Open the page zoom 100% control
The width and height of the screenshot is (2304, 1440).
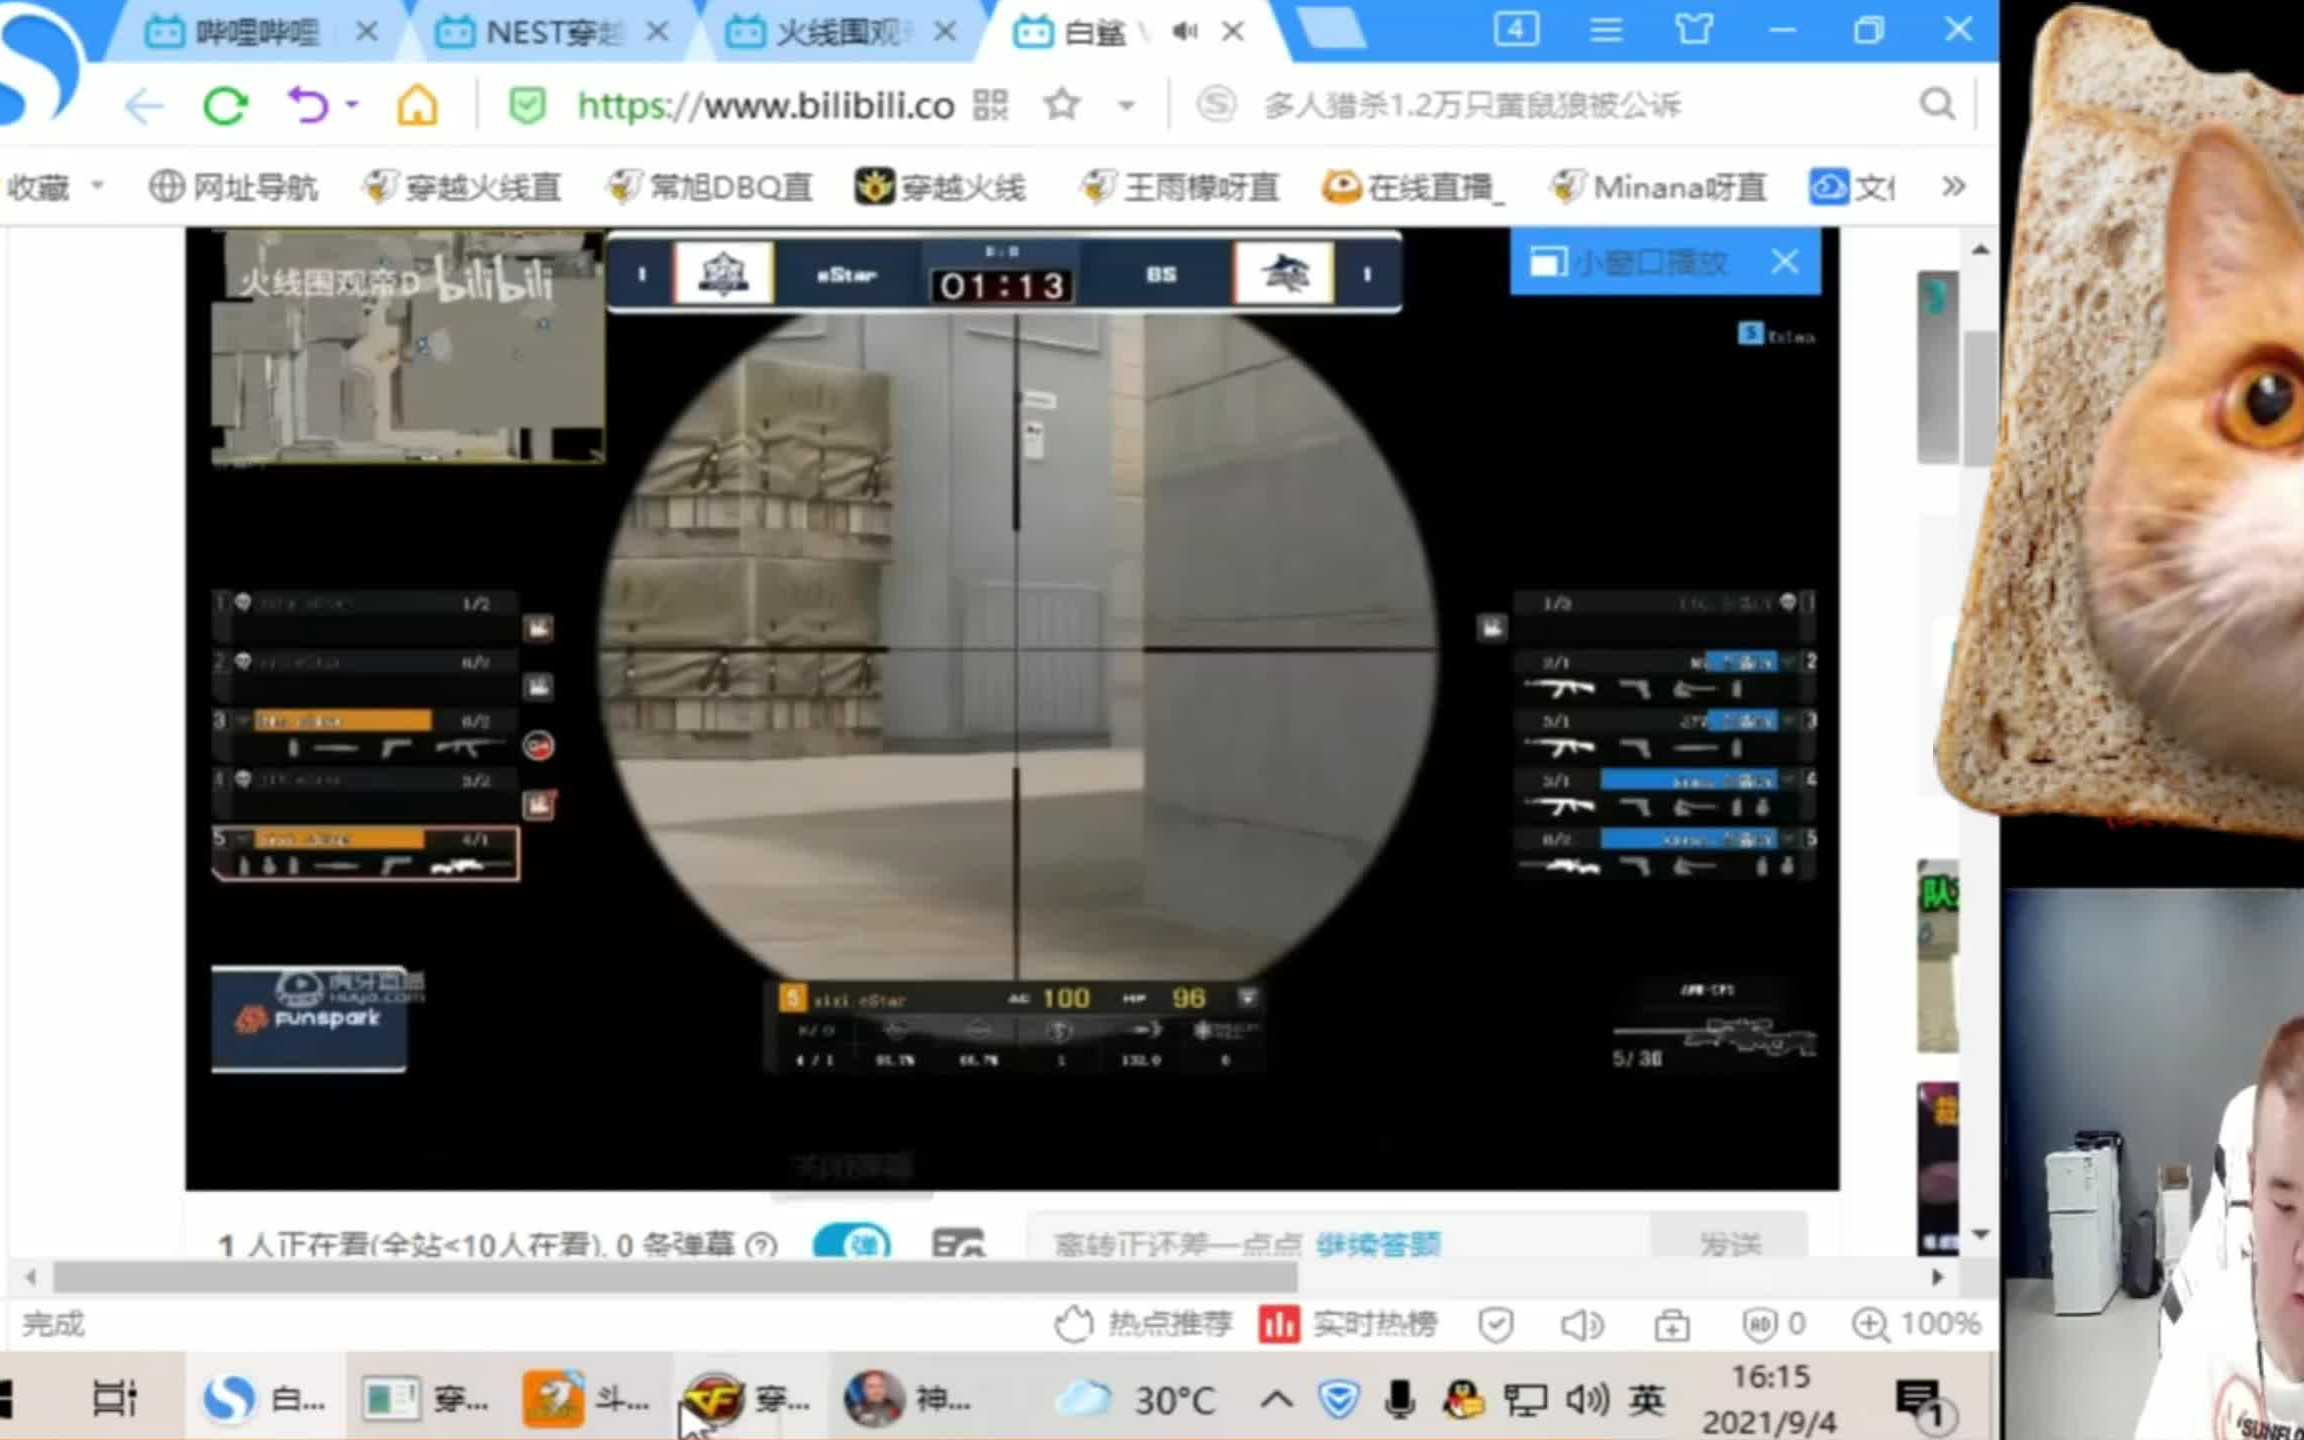coord(1916,1324)
